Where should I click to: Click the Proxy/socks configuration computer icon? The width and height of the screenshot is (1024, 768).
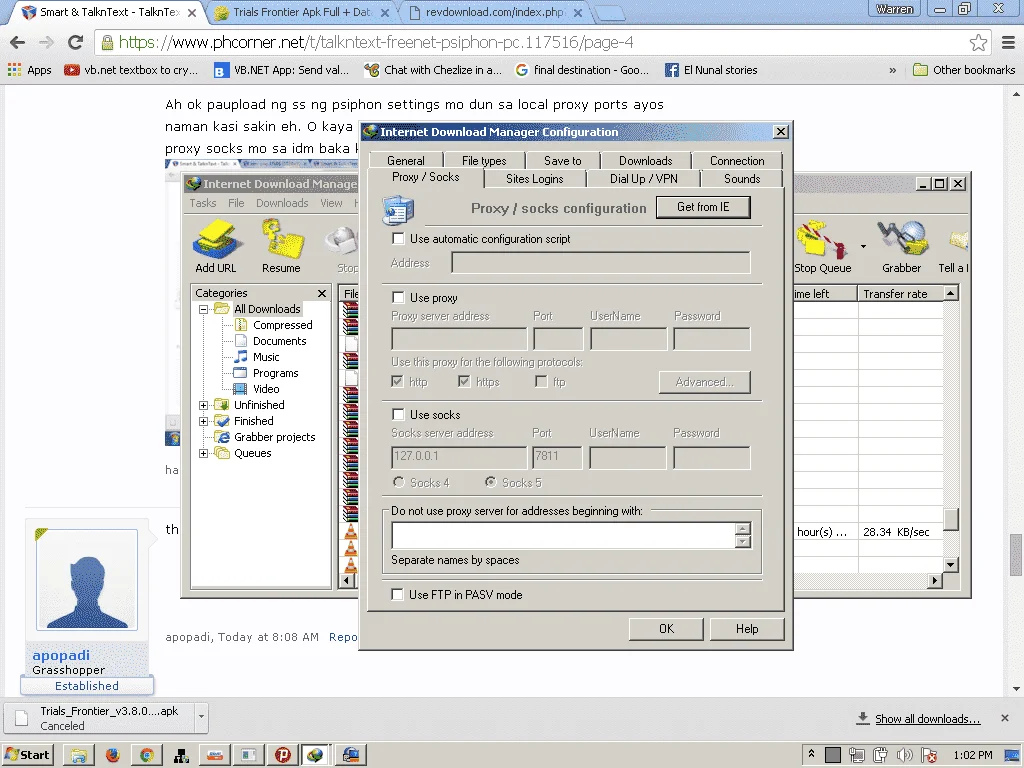click(x=398, y=210)
